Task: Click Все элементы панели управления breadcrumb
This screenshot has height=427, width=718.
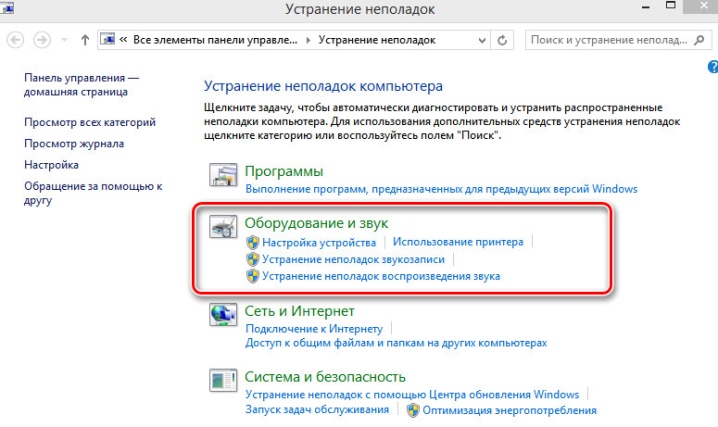Action: 215,40
